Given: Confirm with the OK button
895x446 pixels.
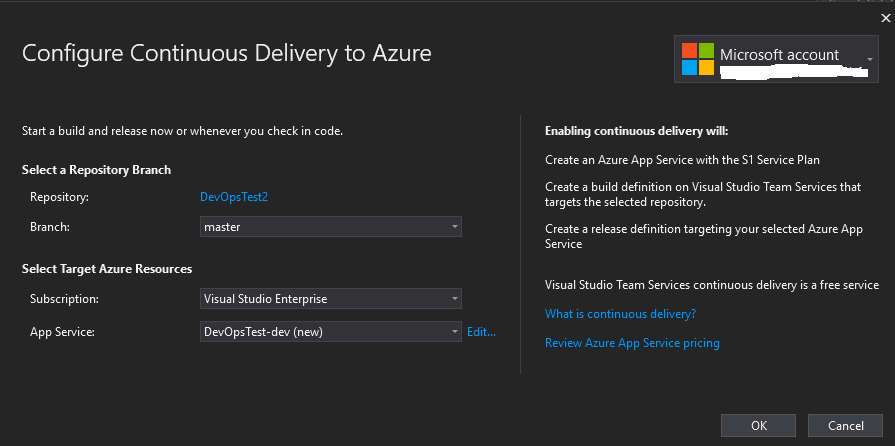Looking at the screenshot, I should click(759, 425).
